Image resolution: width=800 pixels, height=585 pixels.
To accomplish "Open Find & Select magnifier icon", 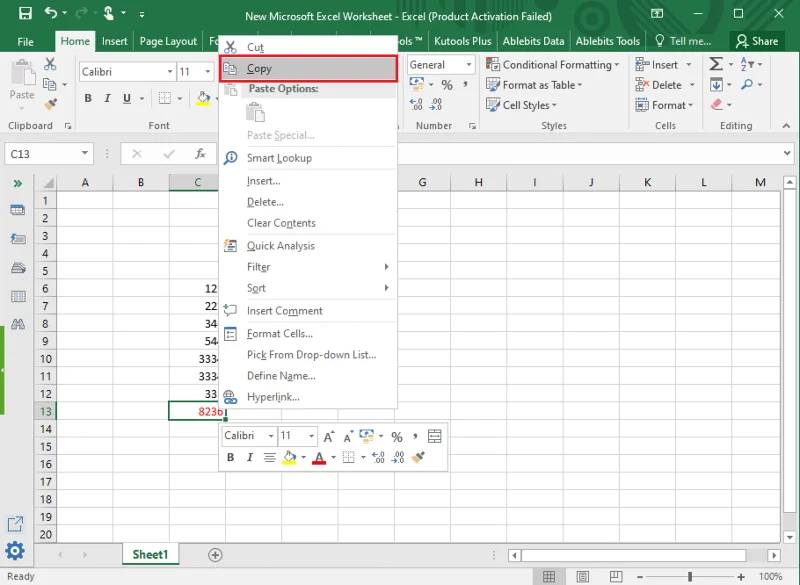I will (x=747, y=85).
